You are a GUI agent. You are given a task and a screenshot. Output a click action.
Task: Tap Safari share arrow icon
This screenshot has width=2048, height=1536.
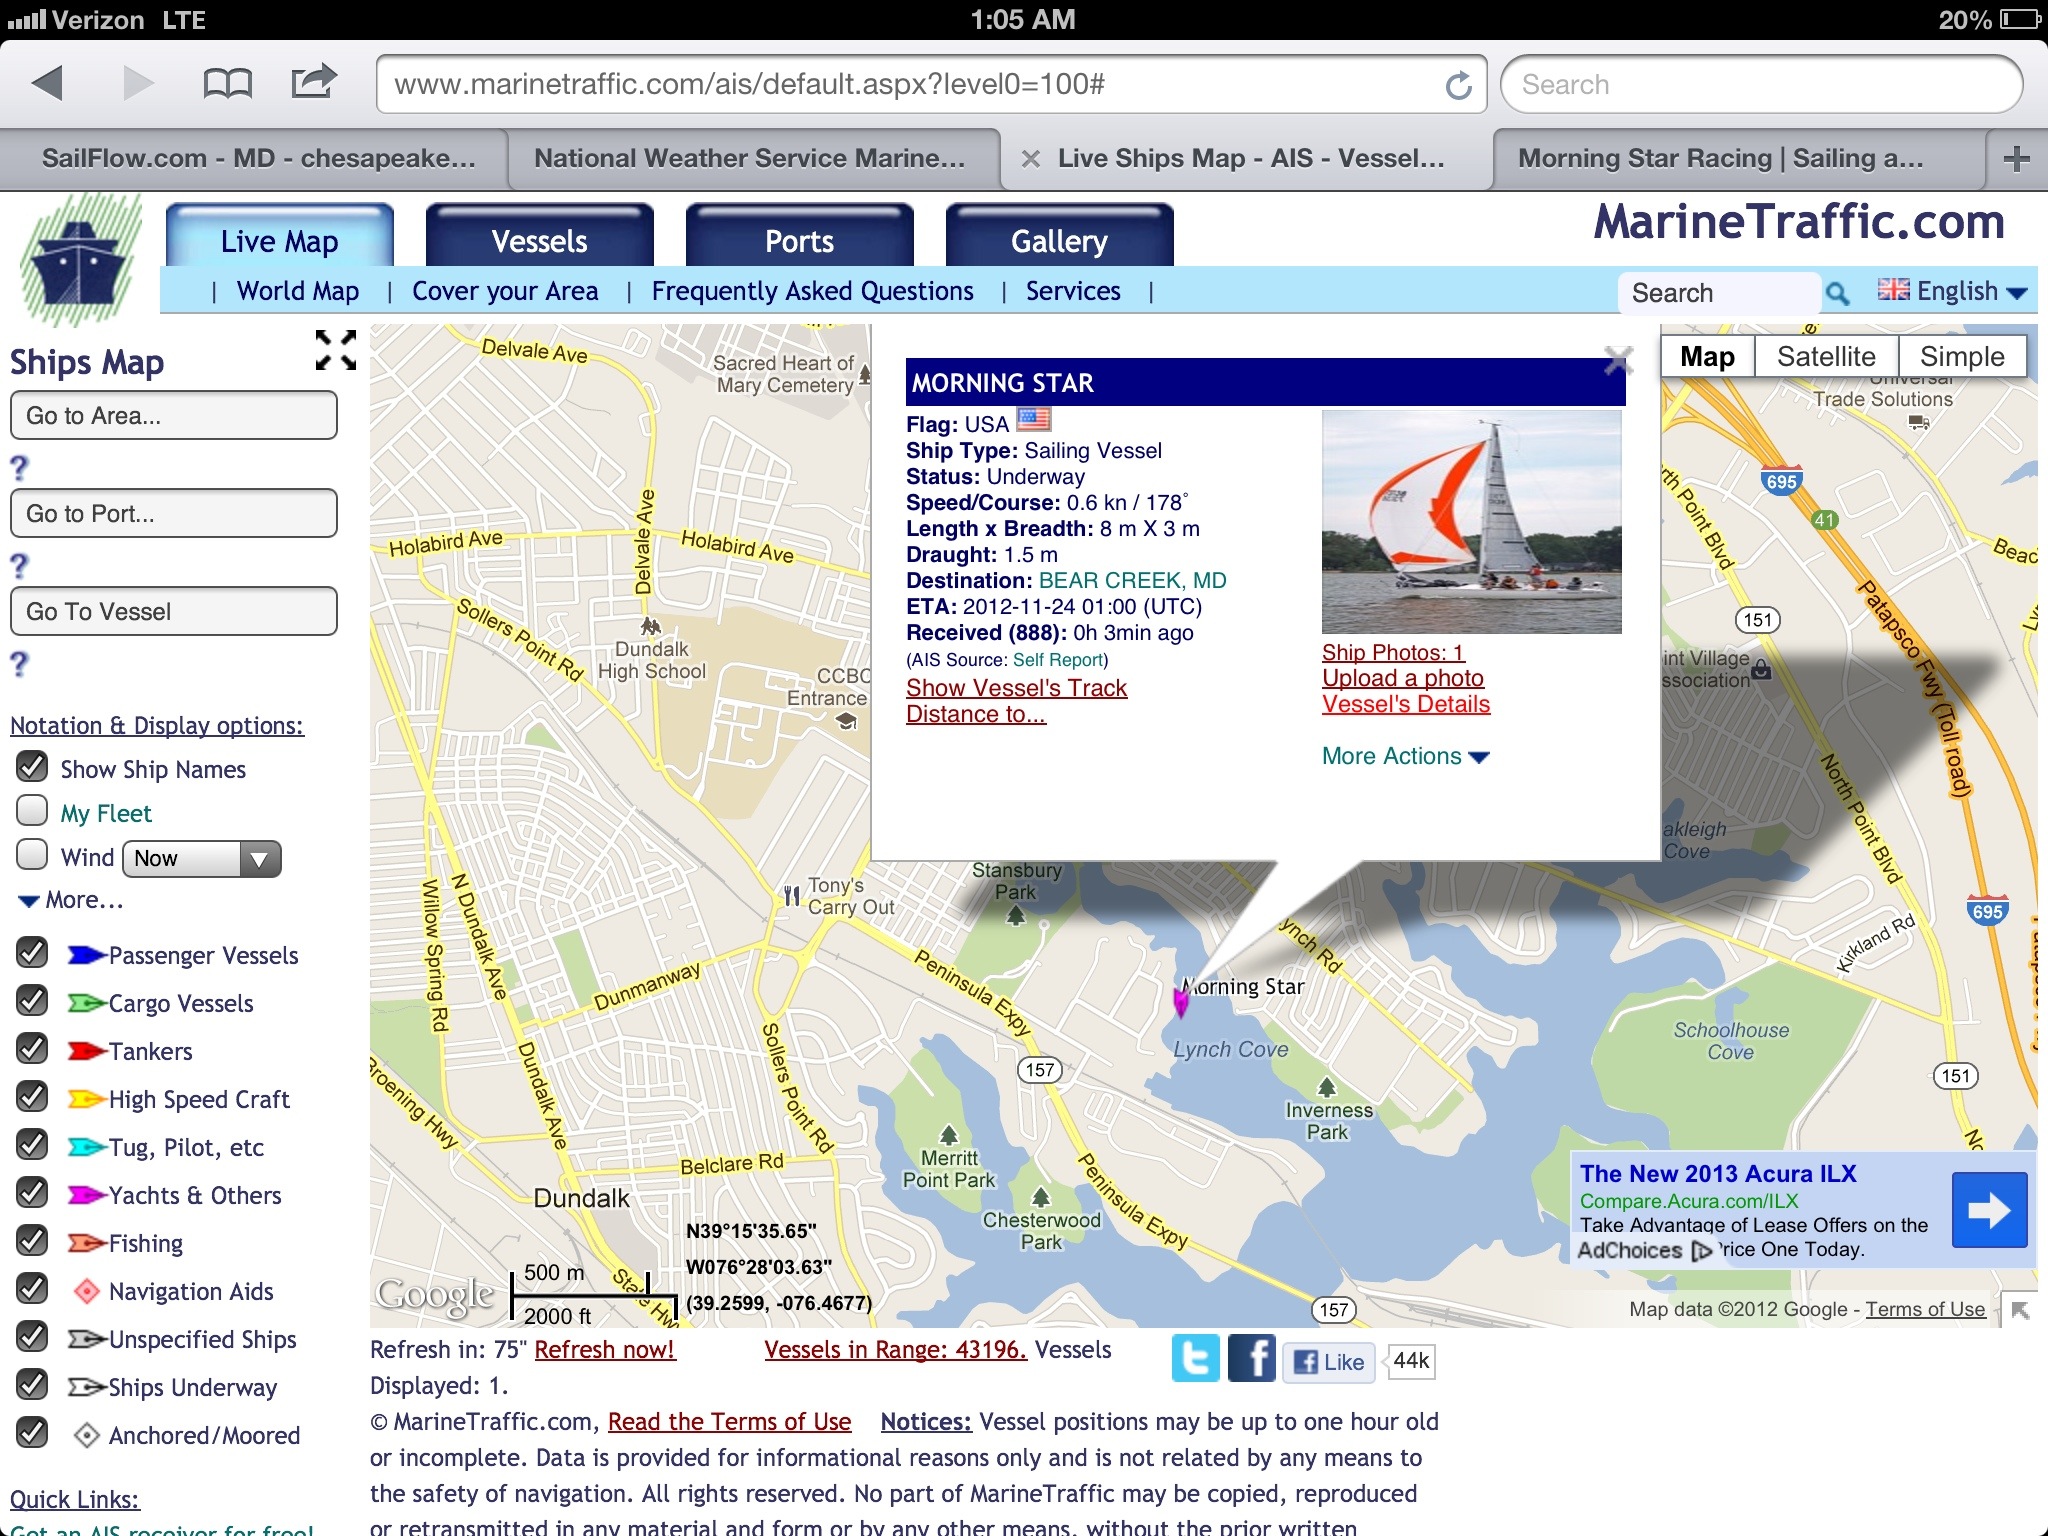tap(313, 82)
